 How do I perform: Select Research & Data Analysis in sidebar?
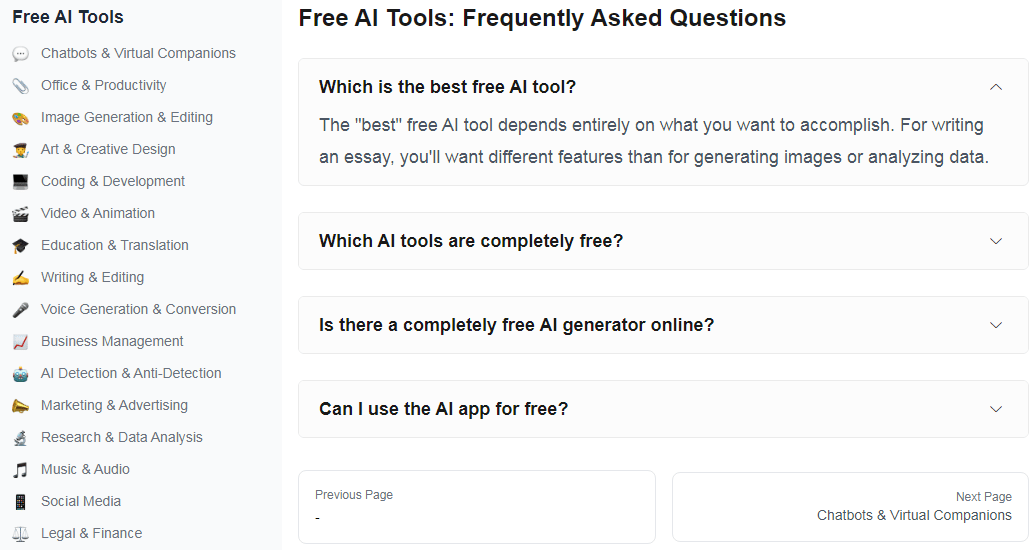121,438
